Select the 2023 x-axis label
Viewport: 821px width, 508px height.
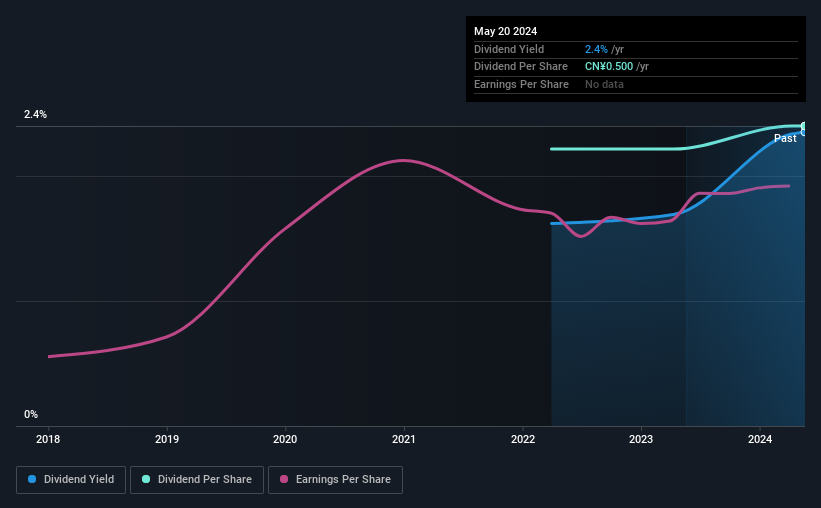click(641, 439)
